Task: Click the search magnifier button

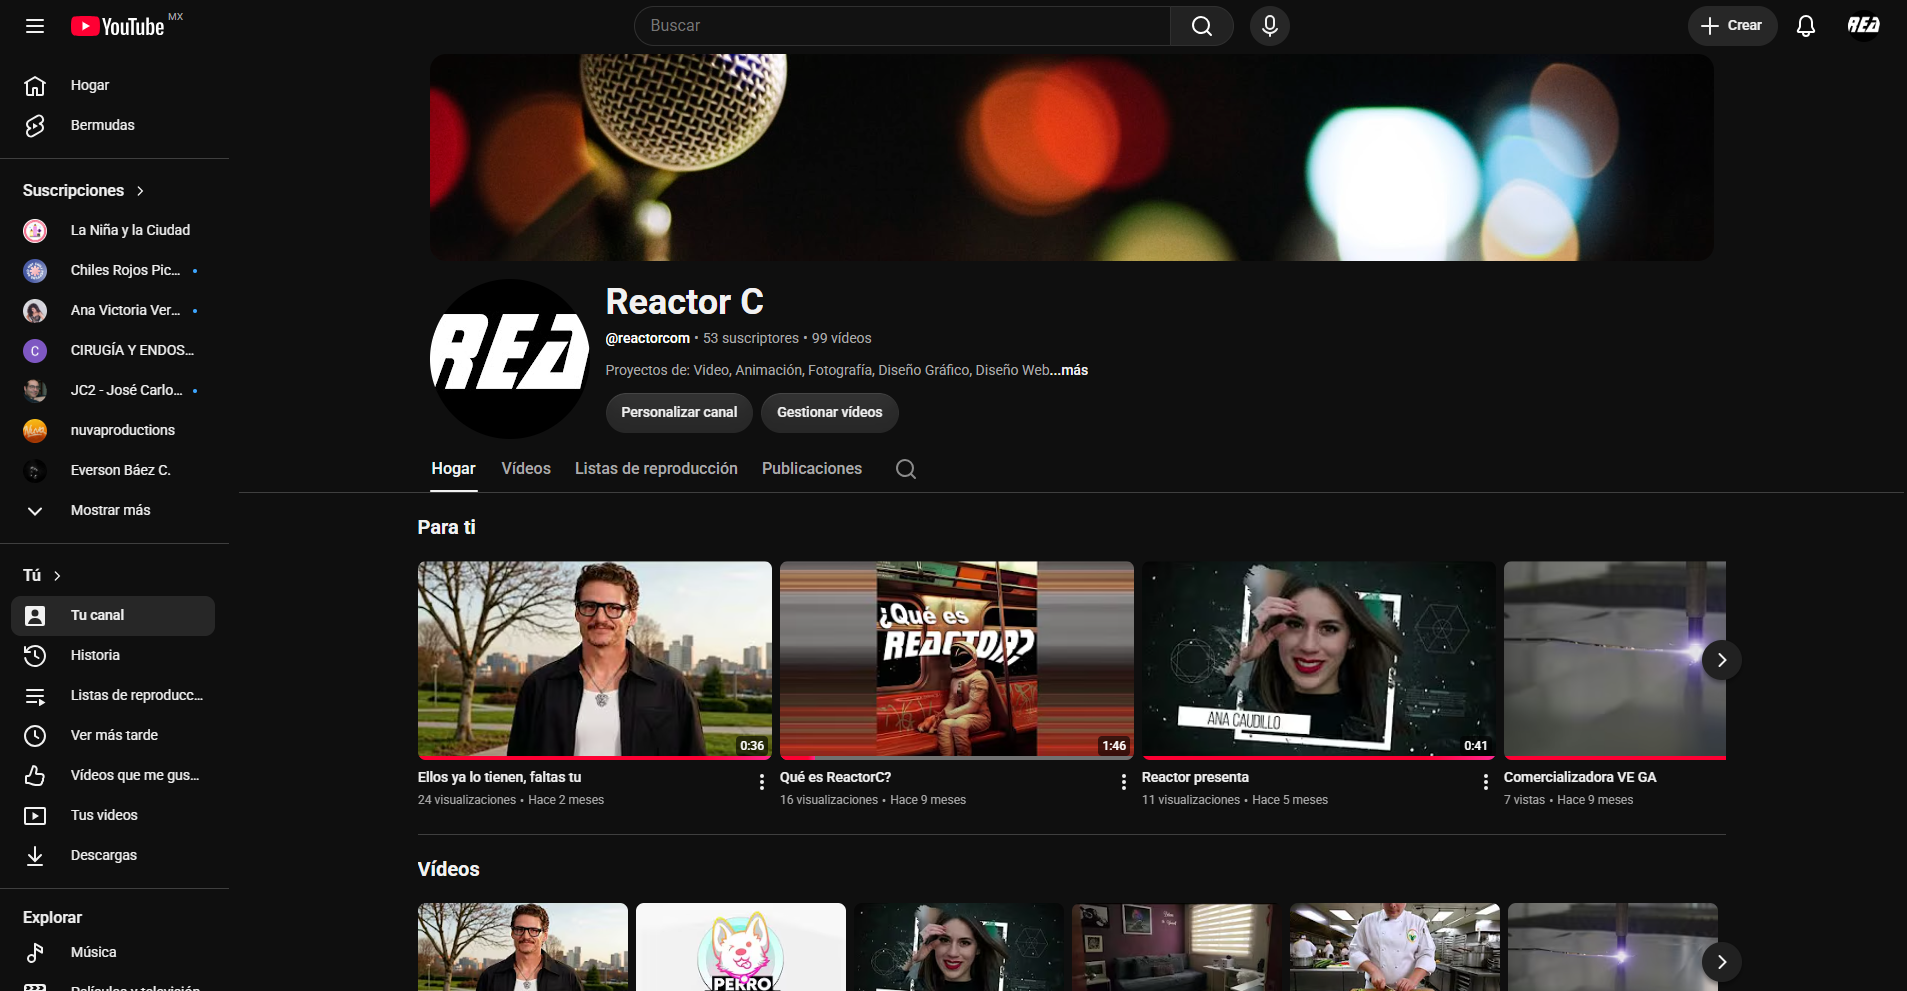Action: click(1202, 26)
